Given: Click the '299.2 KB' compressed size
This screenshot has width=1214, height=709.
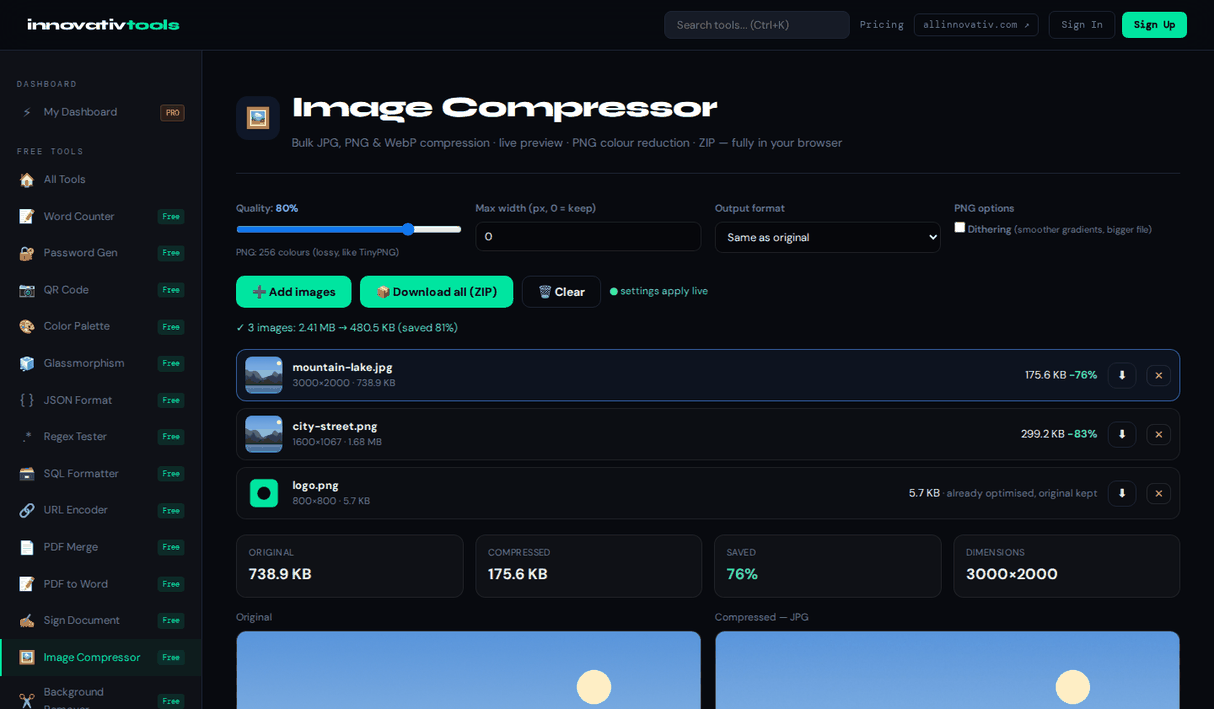Looking at the screenshot, I should coord(1043,434).
